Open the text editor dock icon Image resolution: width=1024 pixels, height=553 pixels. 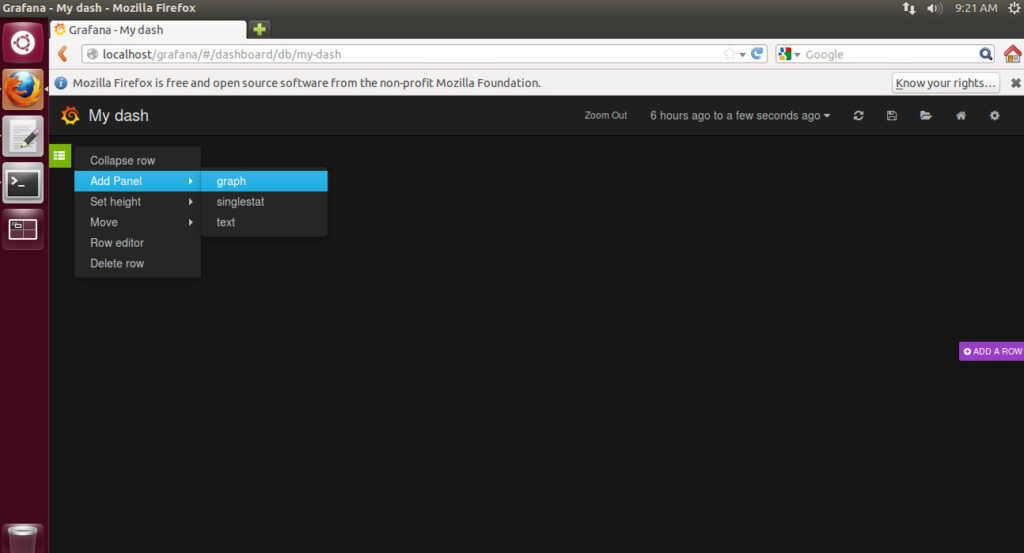click(23, 136)
